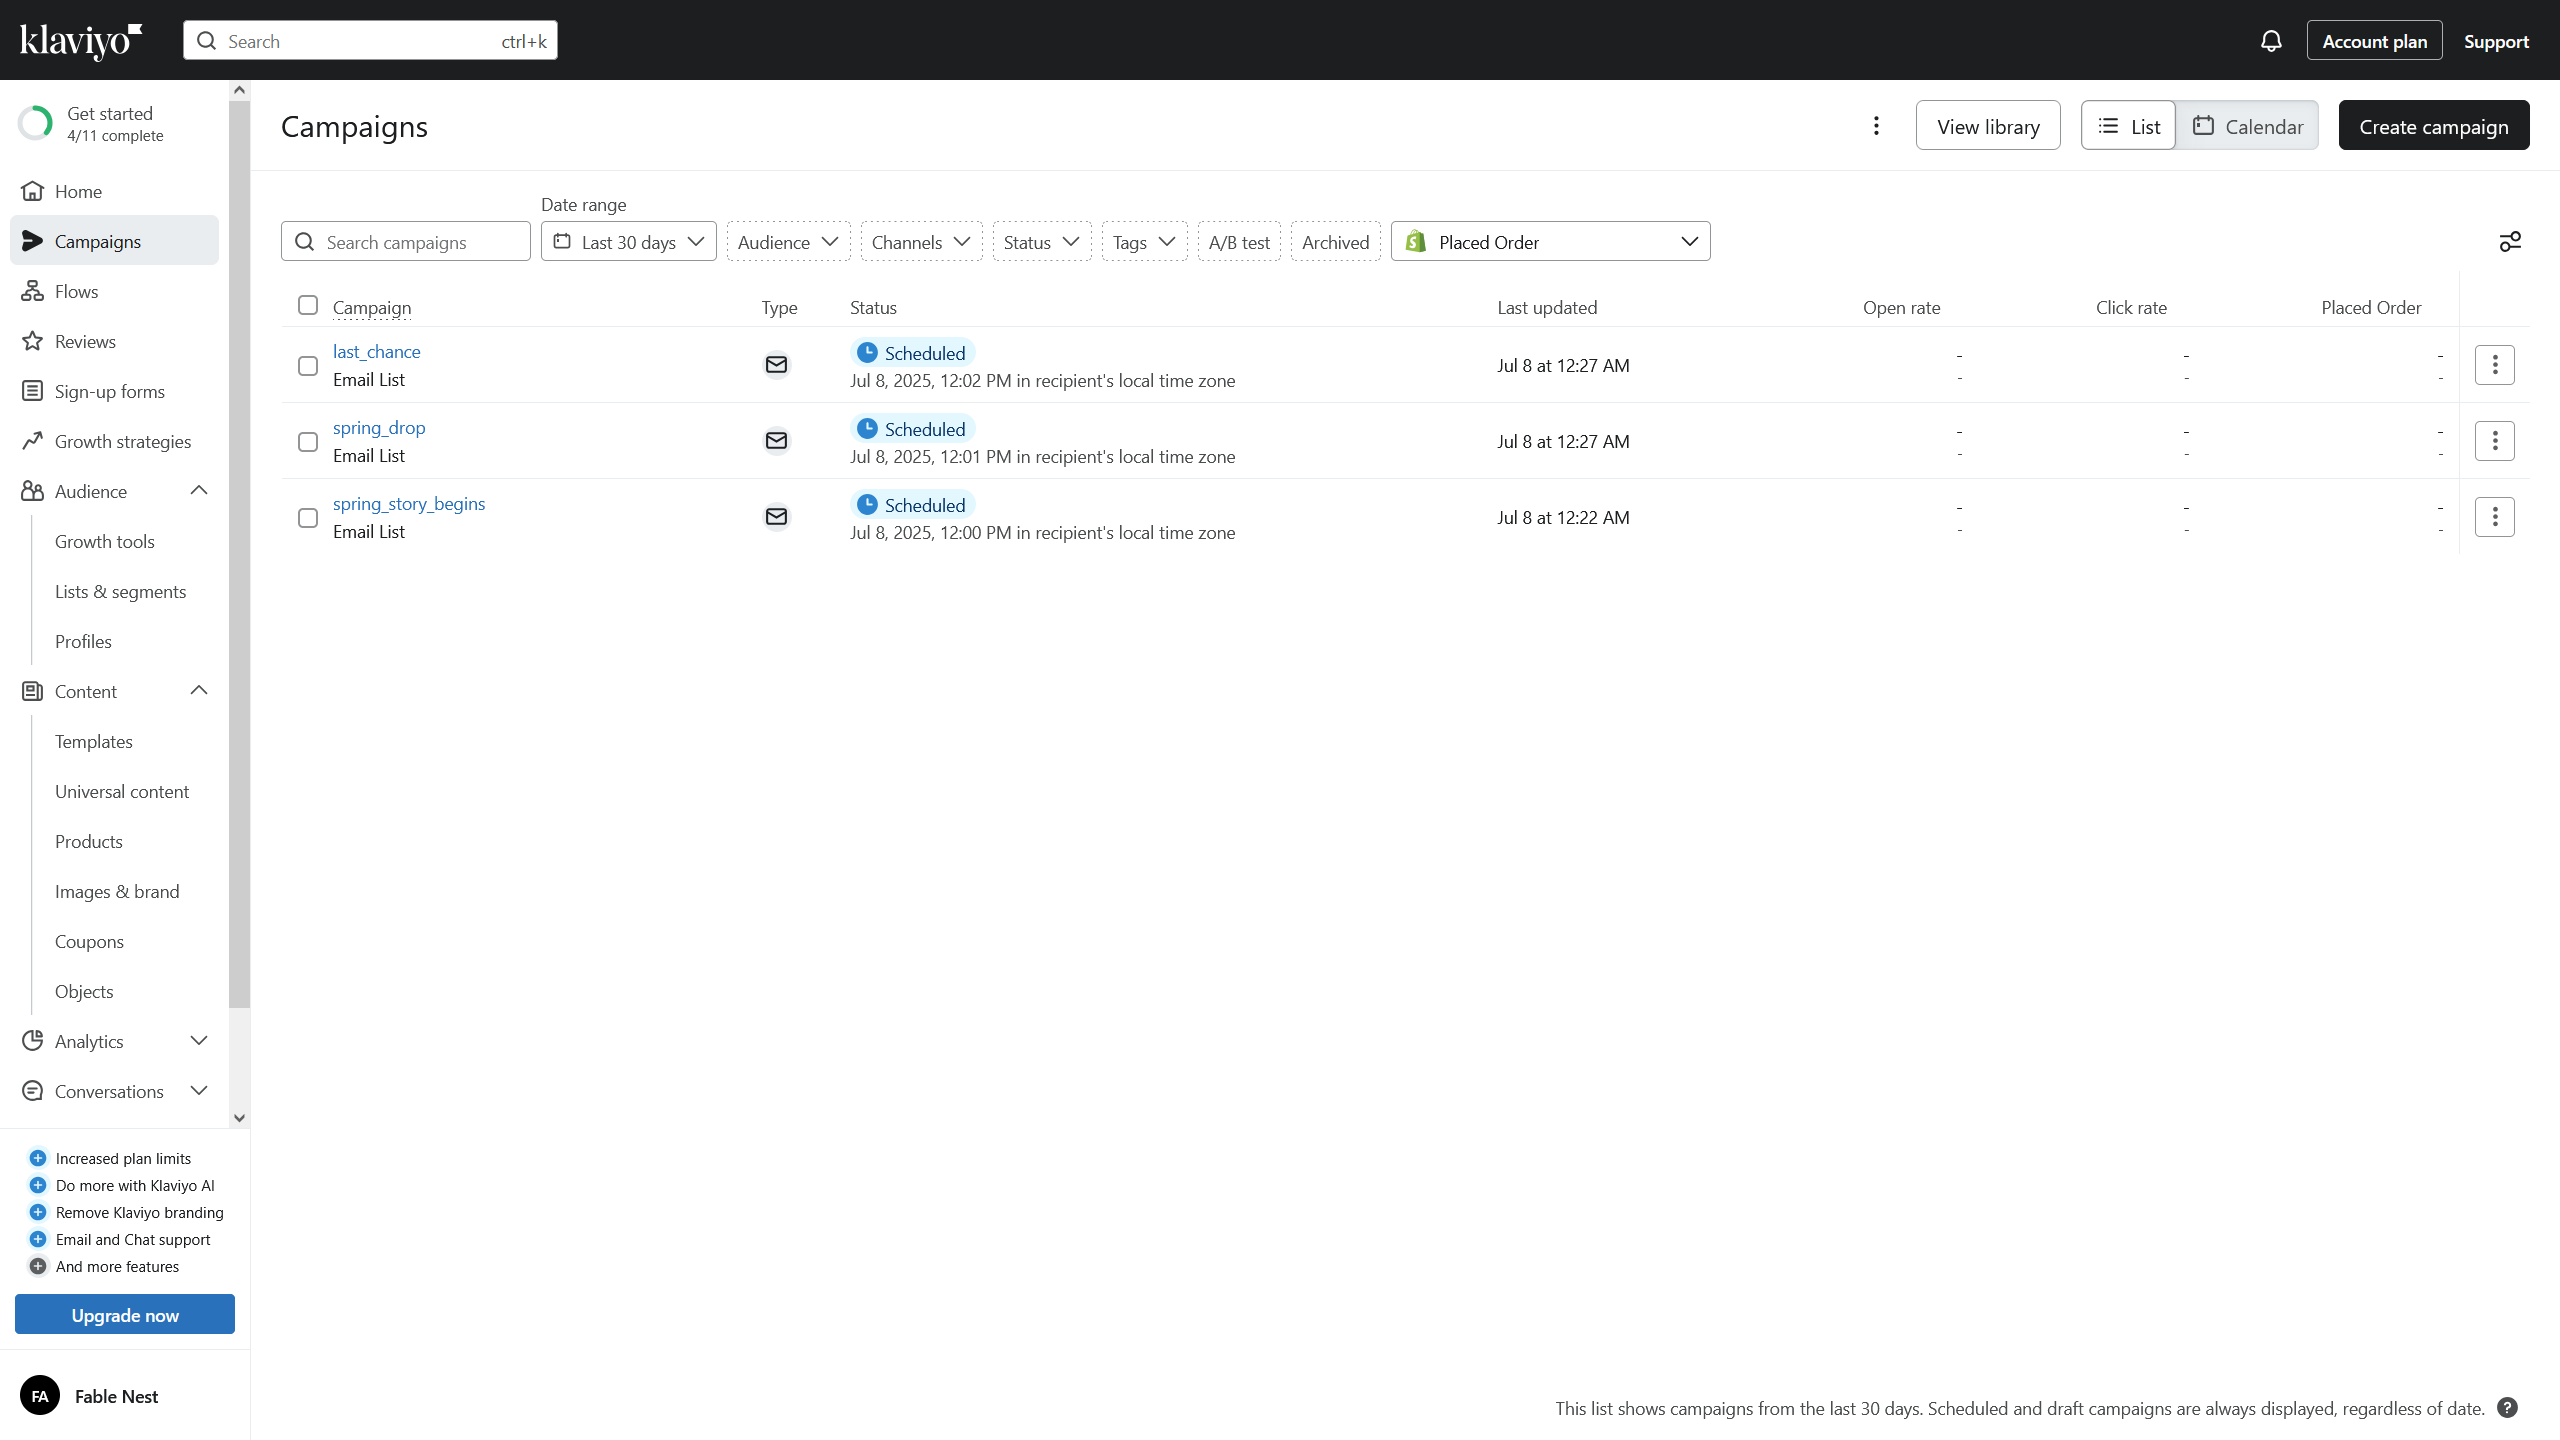This screenshot has height=1440, width=2560.
Task: Go to Flows in the sidebar
Action: tap(114, 291)
